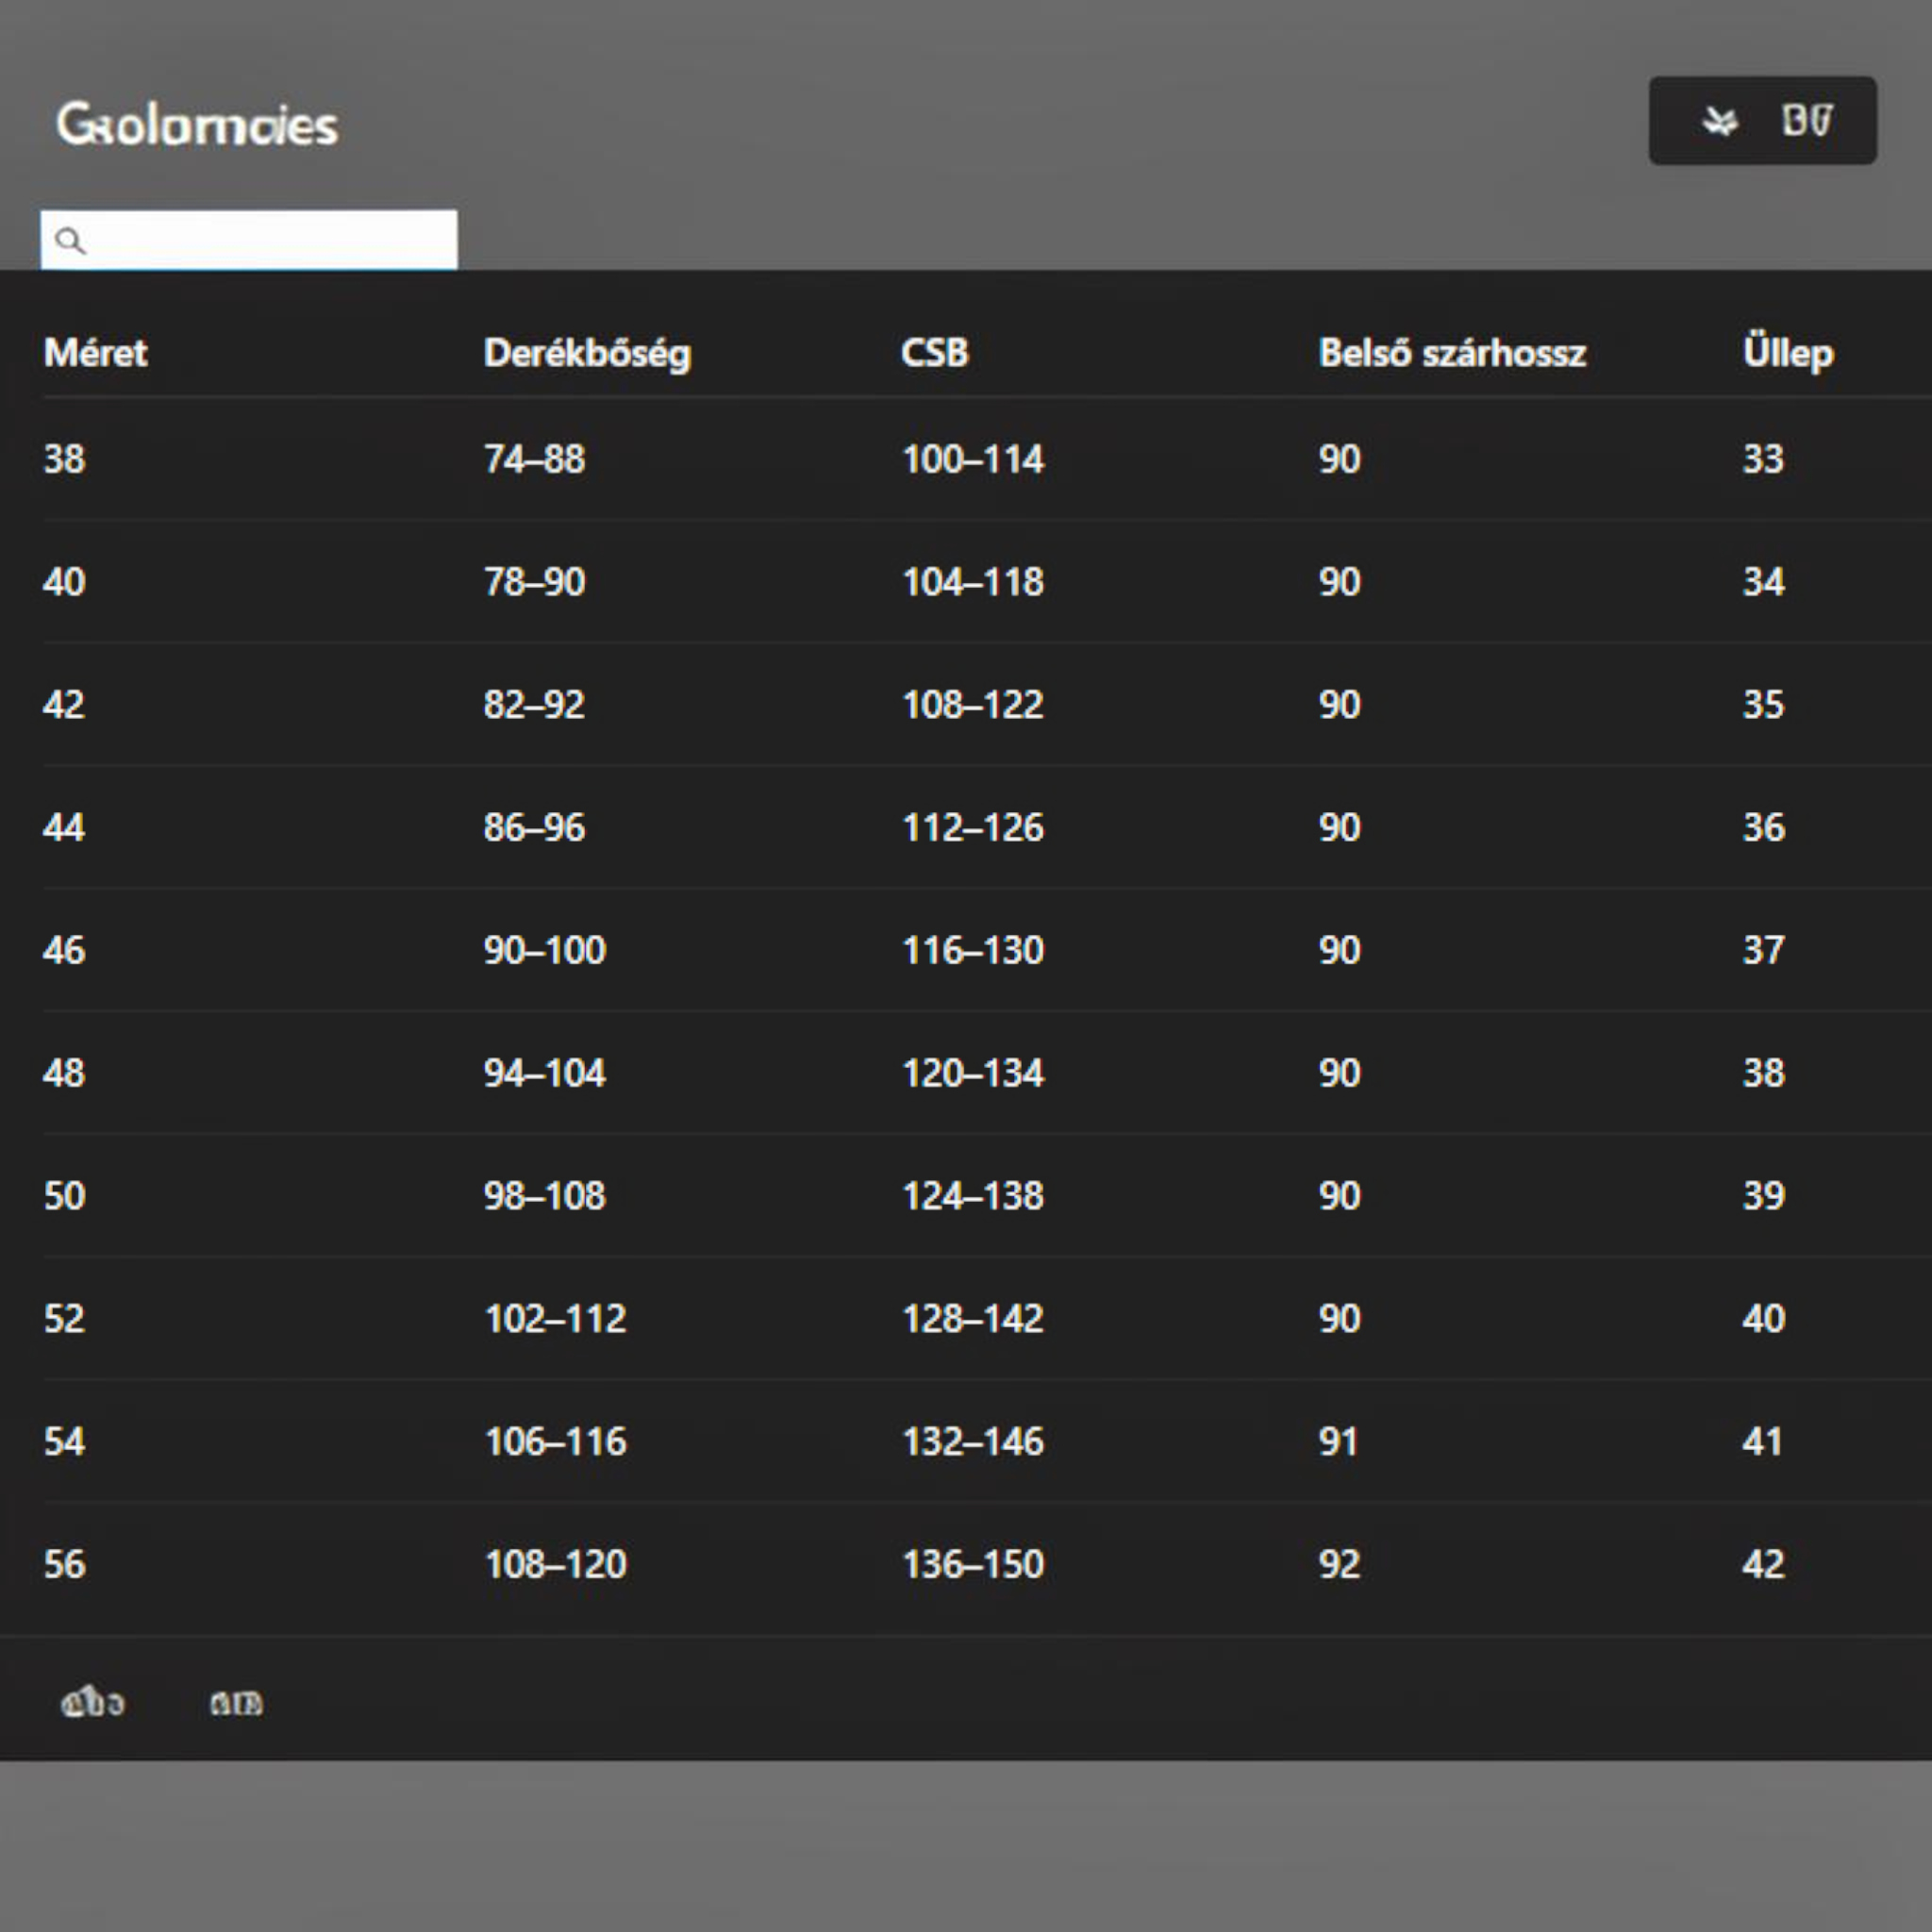Click the 78–90 waist value
This screenshot has width=1932, height=1932.
(x=534, y=582)
